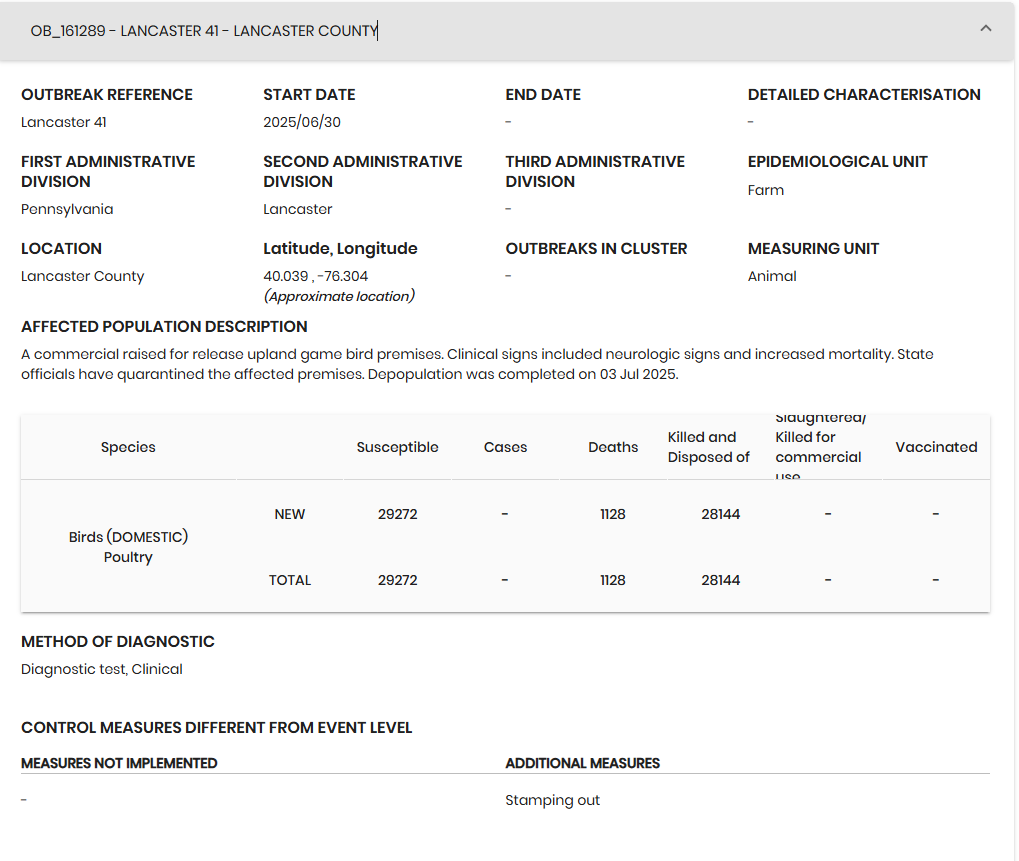Click the Stamping out additional measure

(552, 800)
